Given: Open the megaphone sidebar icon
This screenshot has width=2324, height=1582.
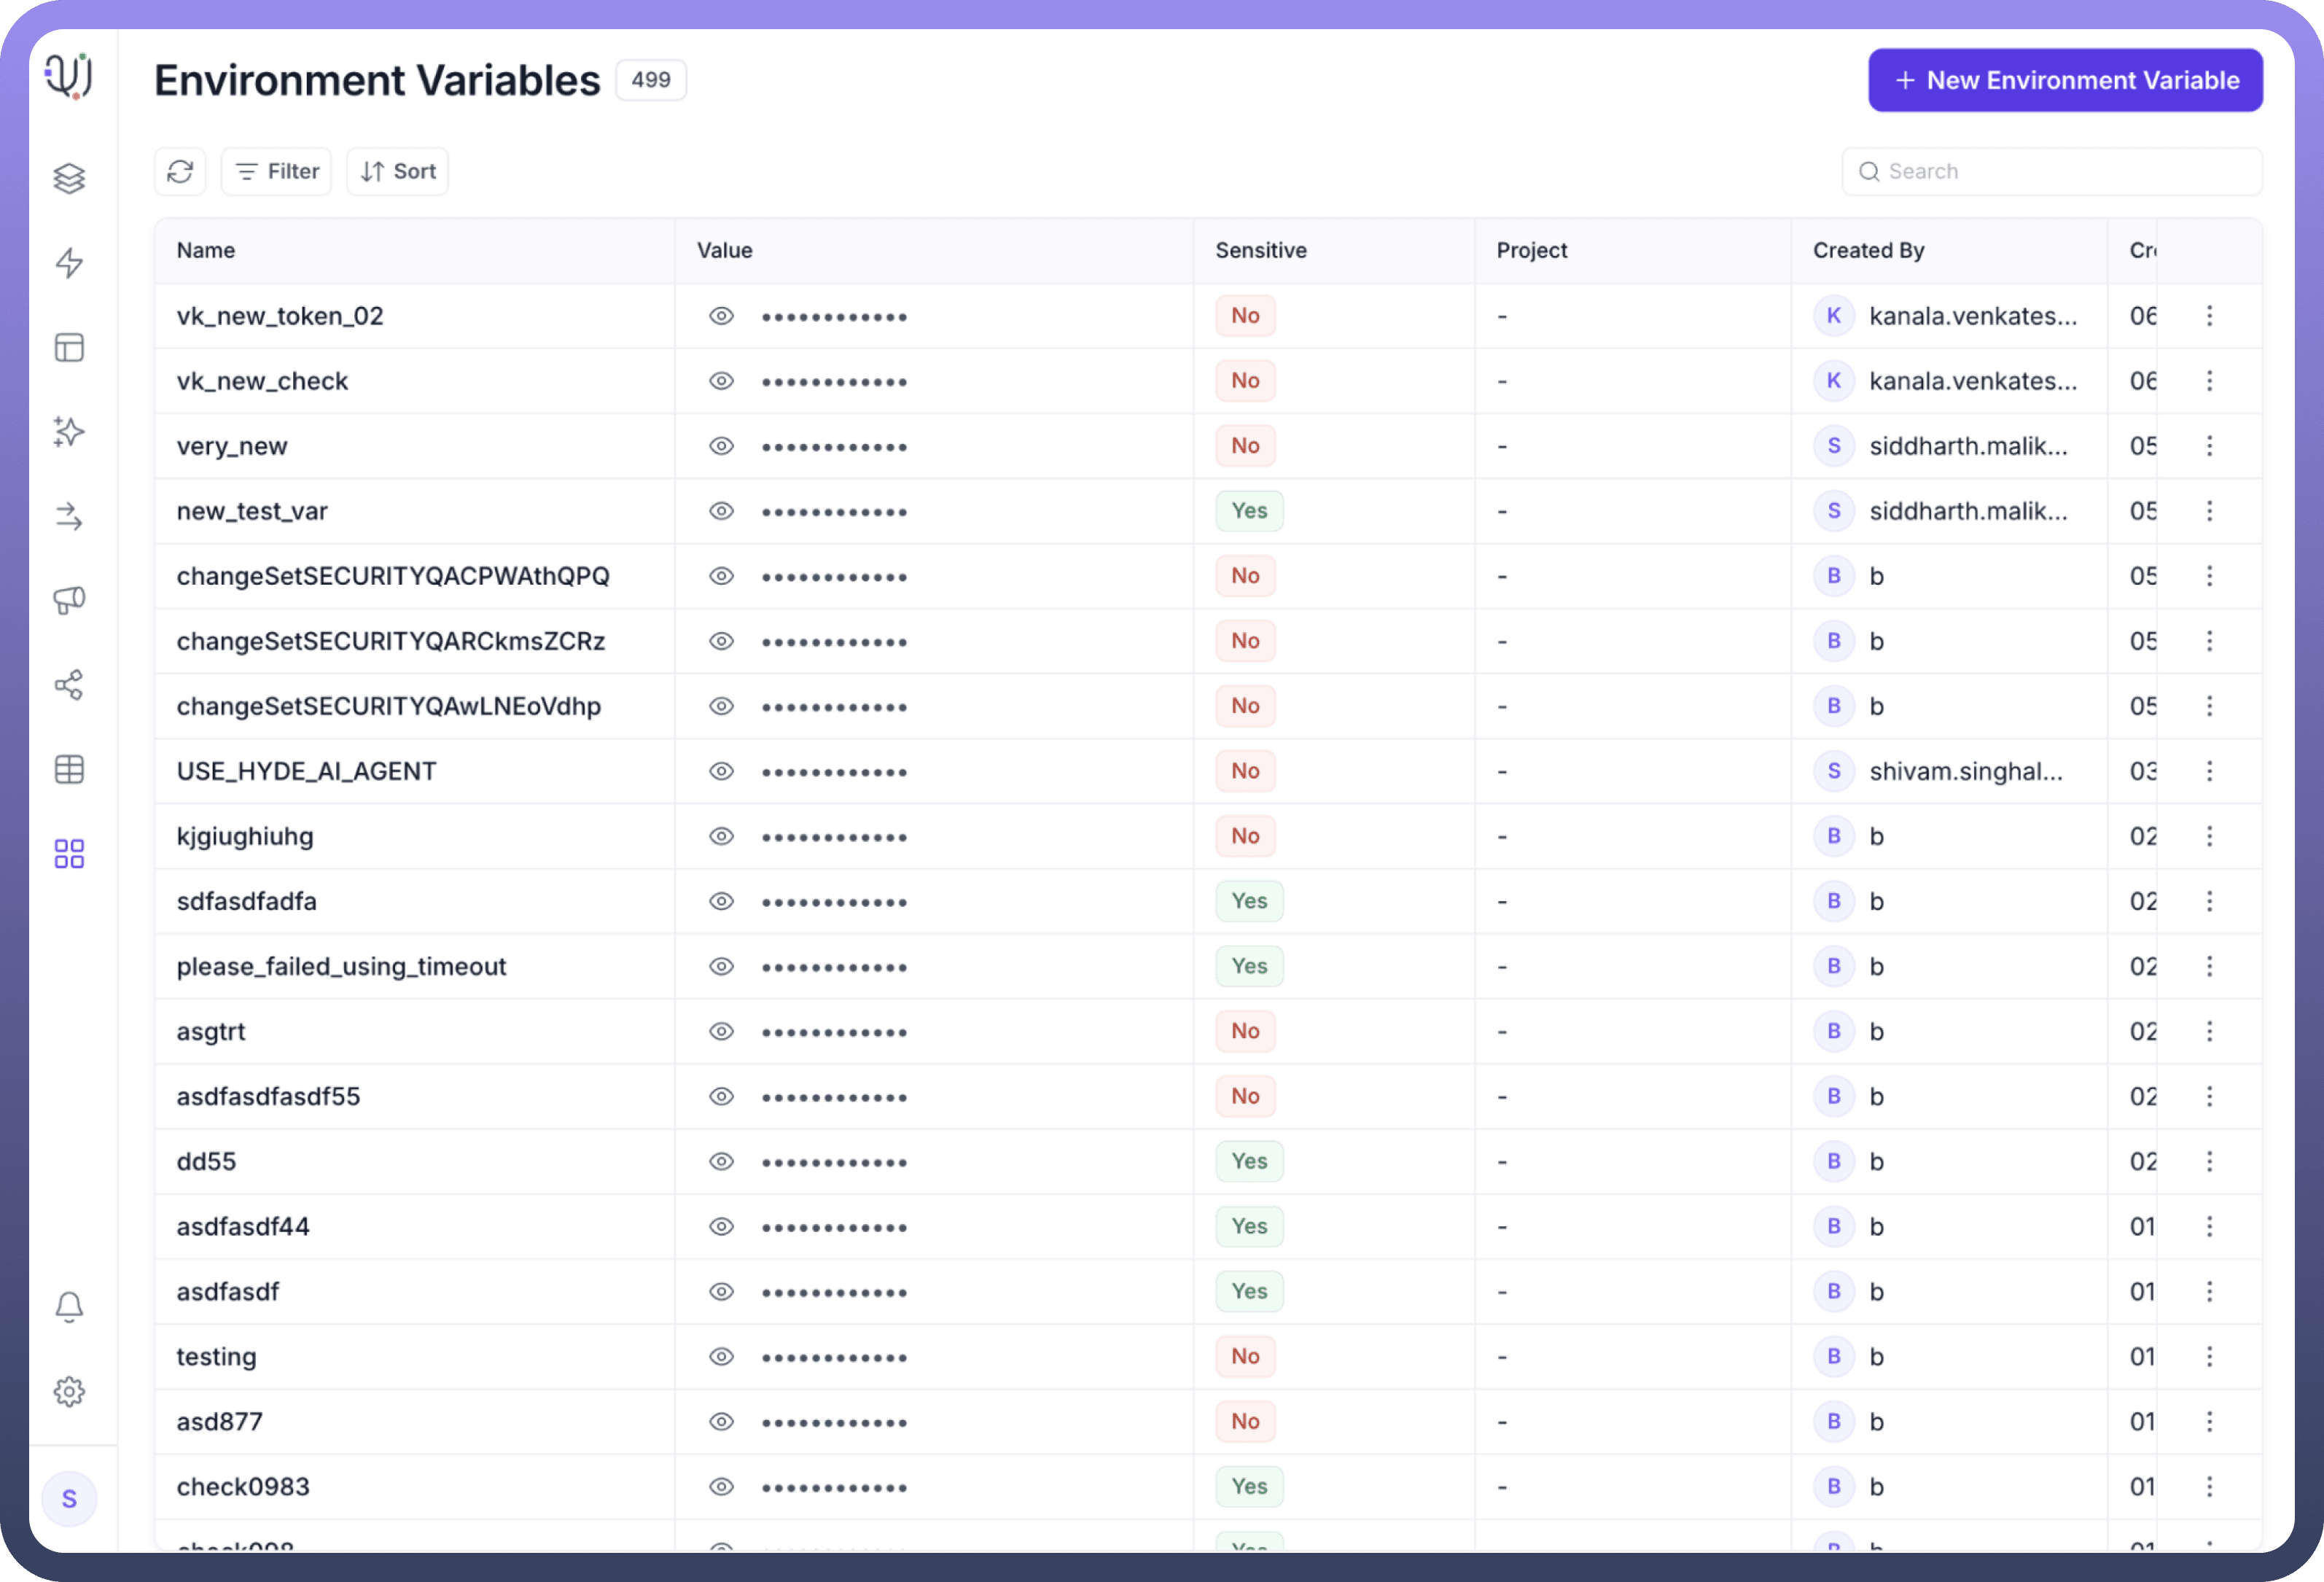Looking at the screenshot, I should pos(69,600).
